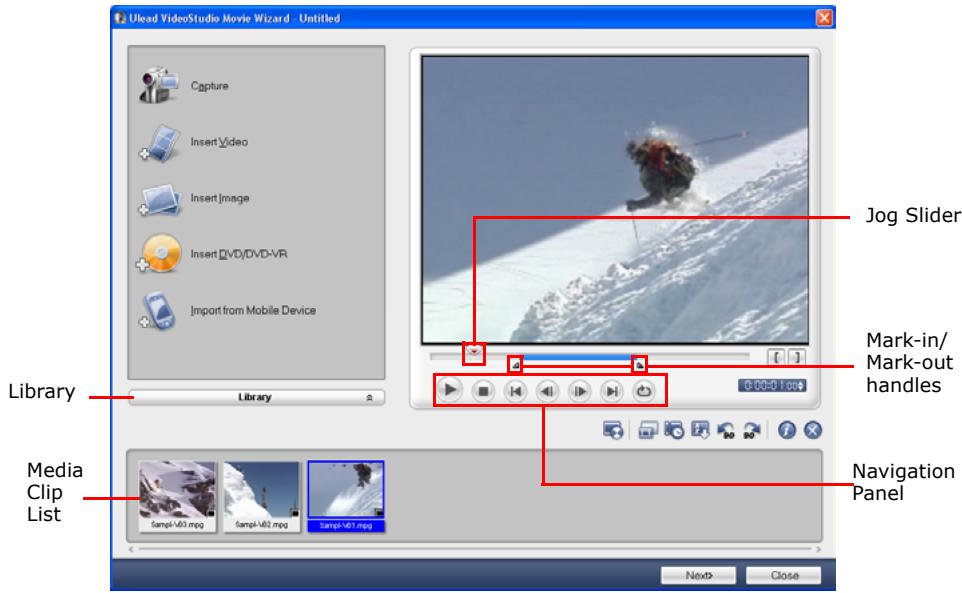Click the film-with-clock clip icon
This screenshot has width=962, height=593.
coord(674,430)
